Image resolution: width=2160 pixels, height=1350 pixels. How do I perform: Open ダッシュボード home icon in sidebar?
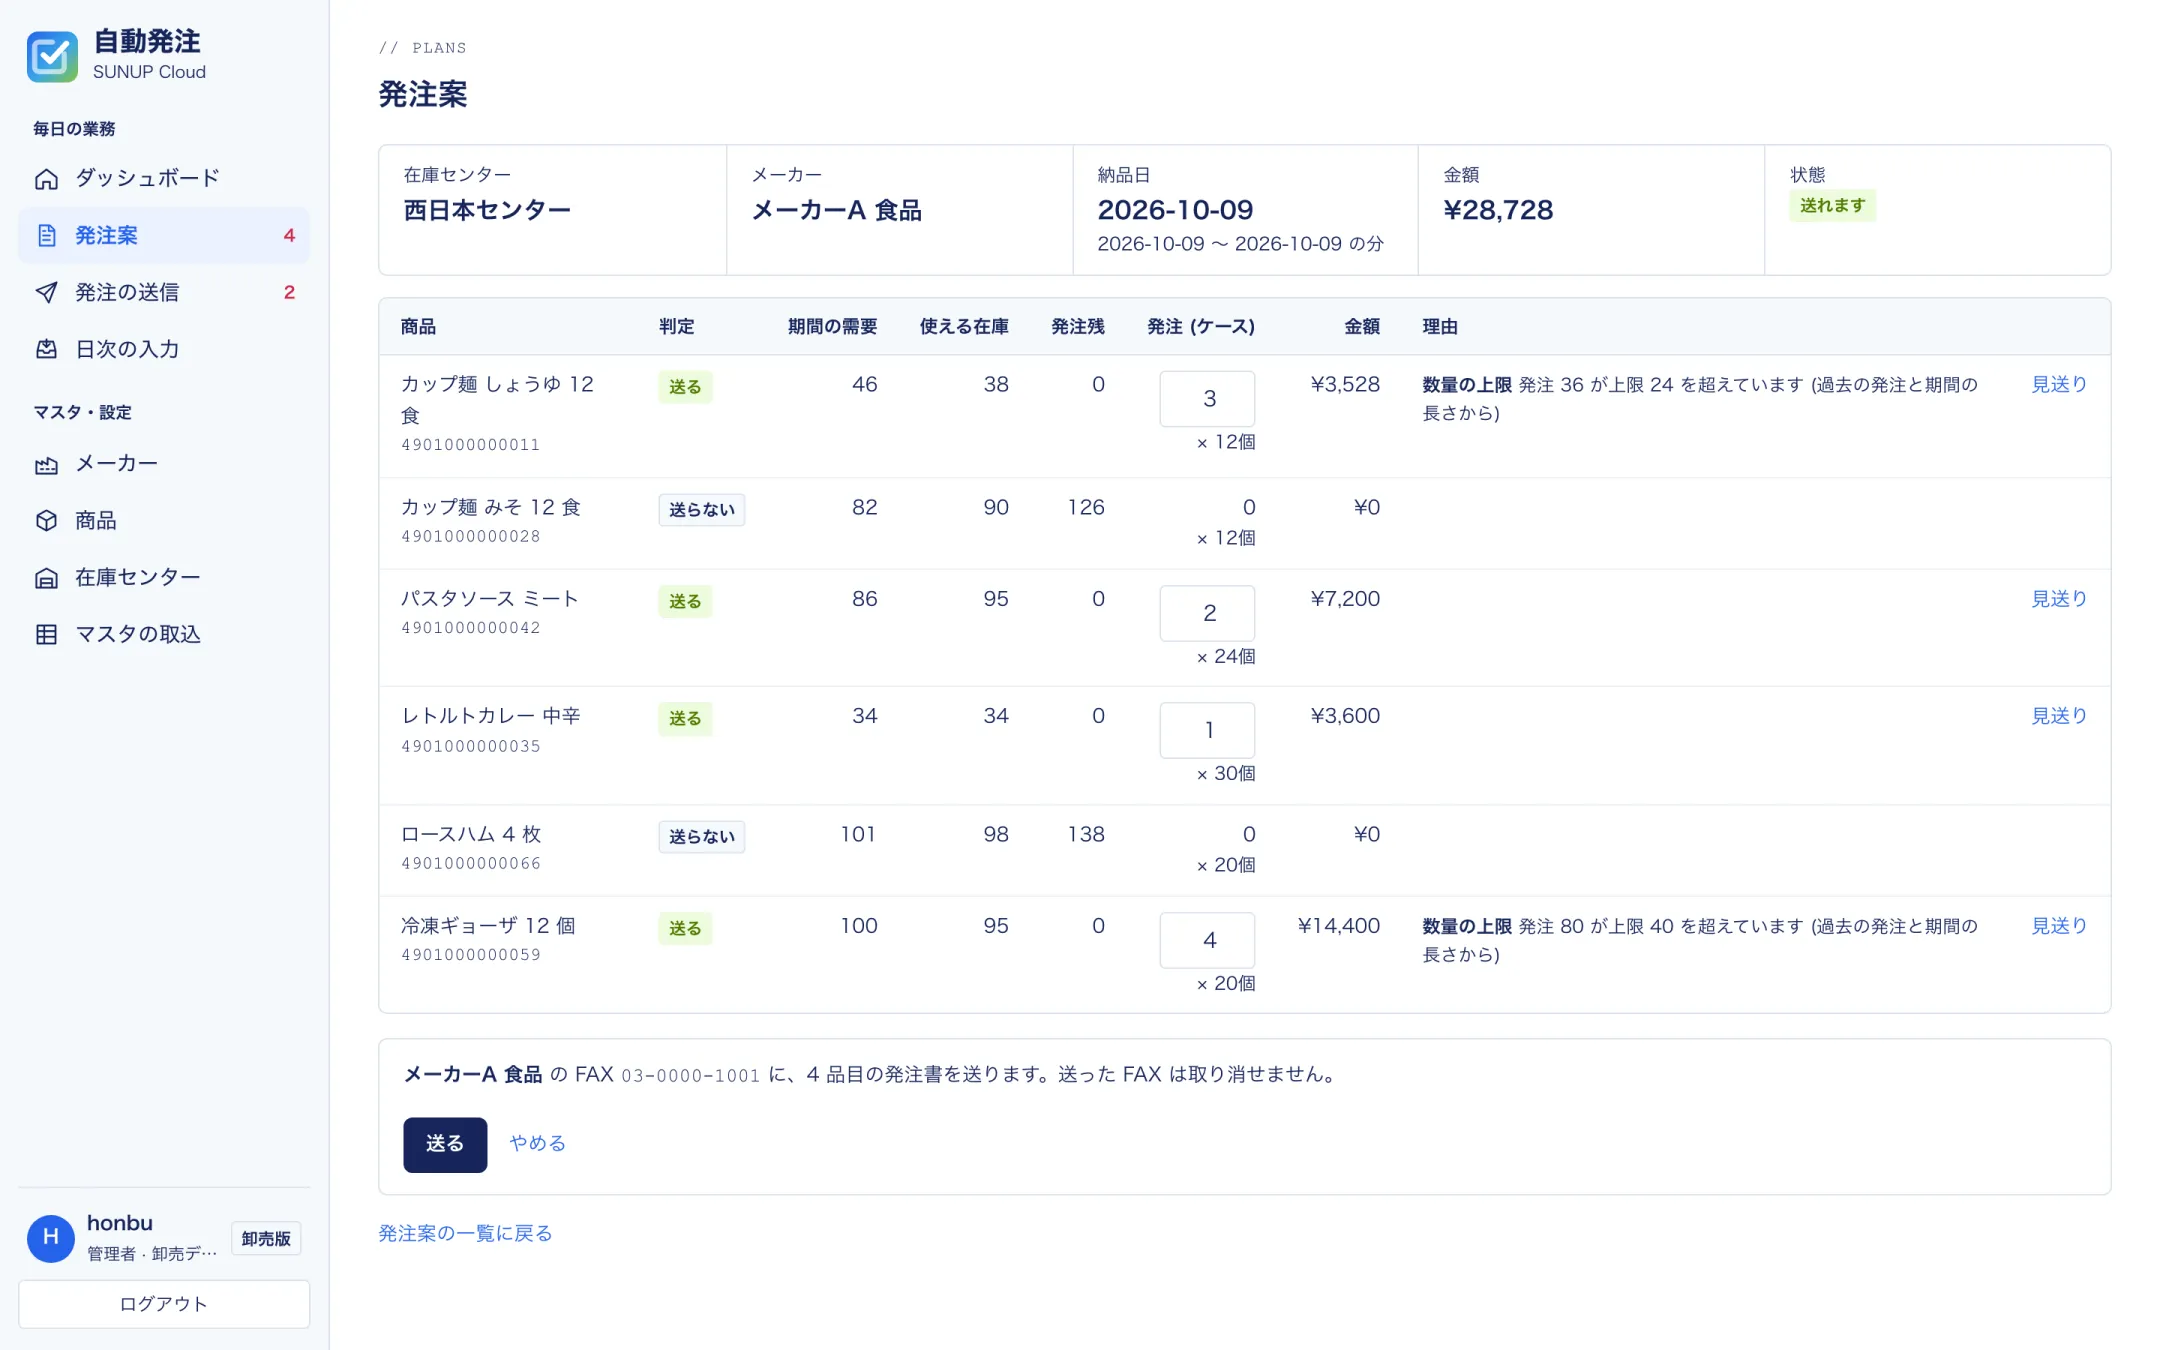click(x=46, y=179)
